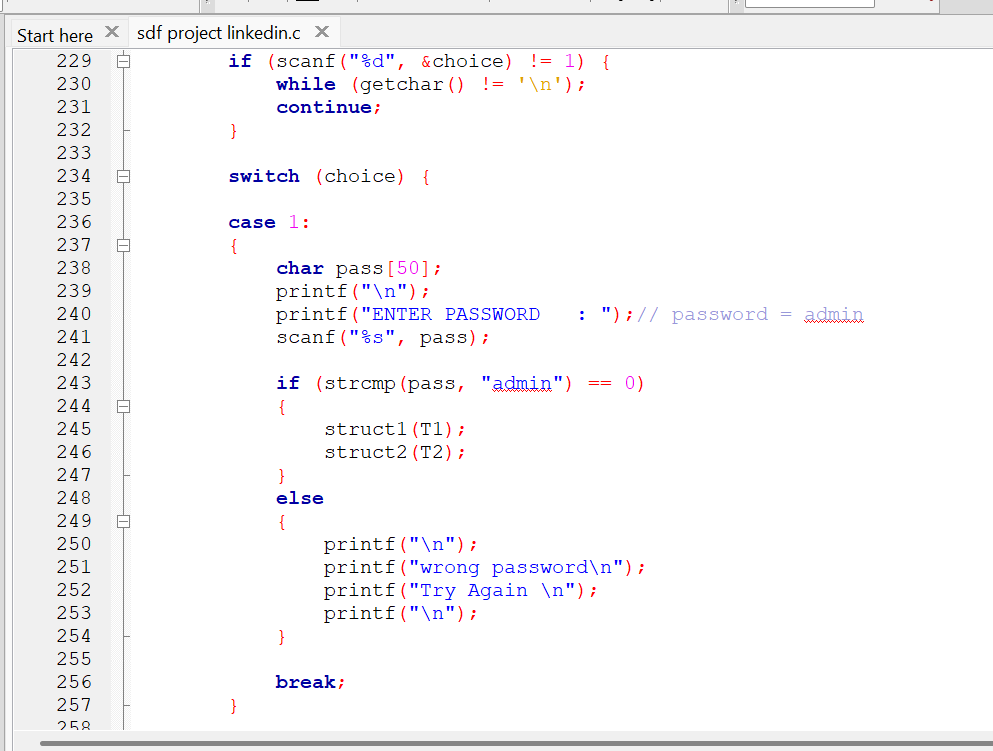Click line number 236 in the margin
The height and width of the screenshot is (751, 993).
[x=74, y=222]
